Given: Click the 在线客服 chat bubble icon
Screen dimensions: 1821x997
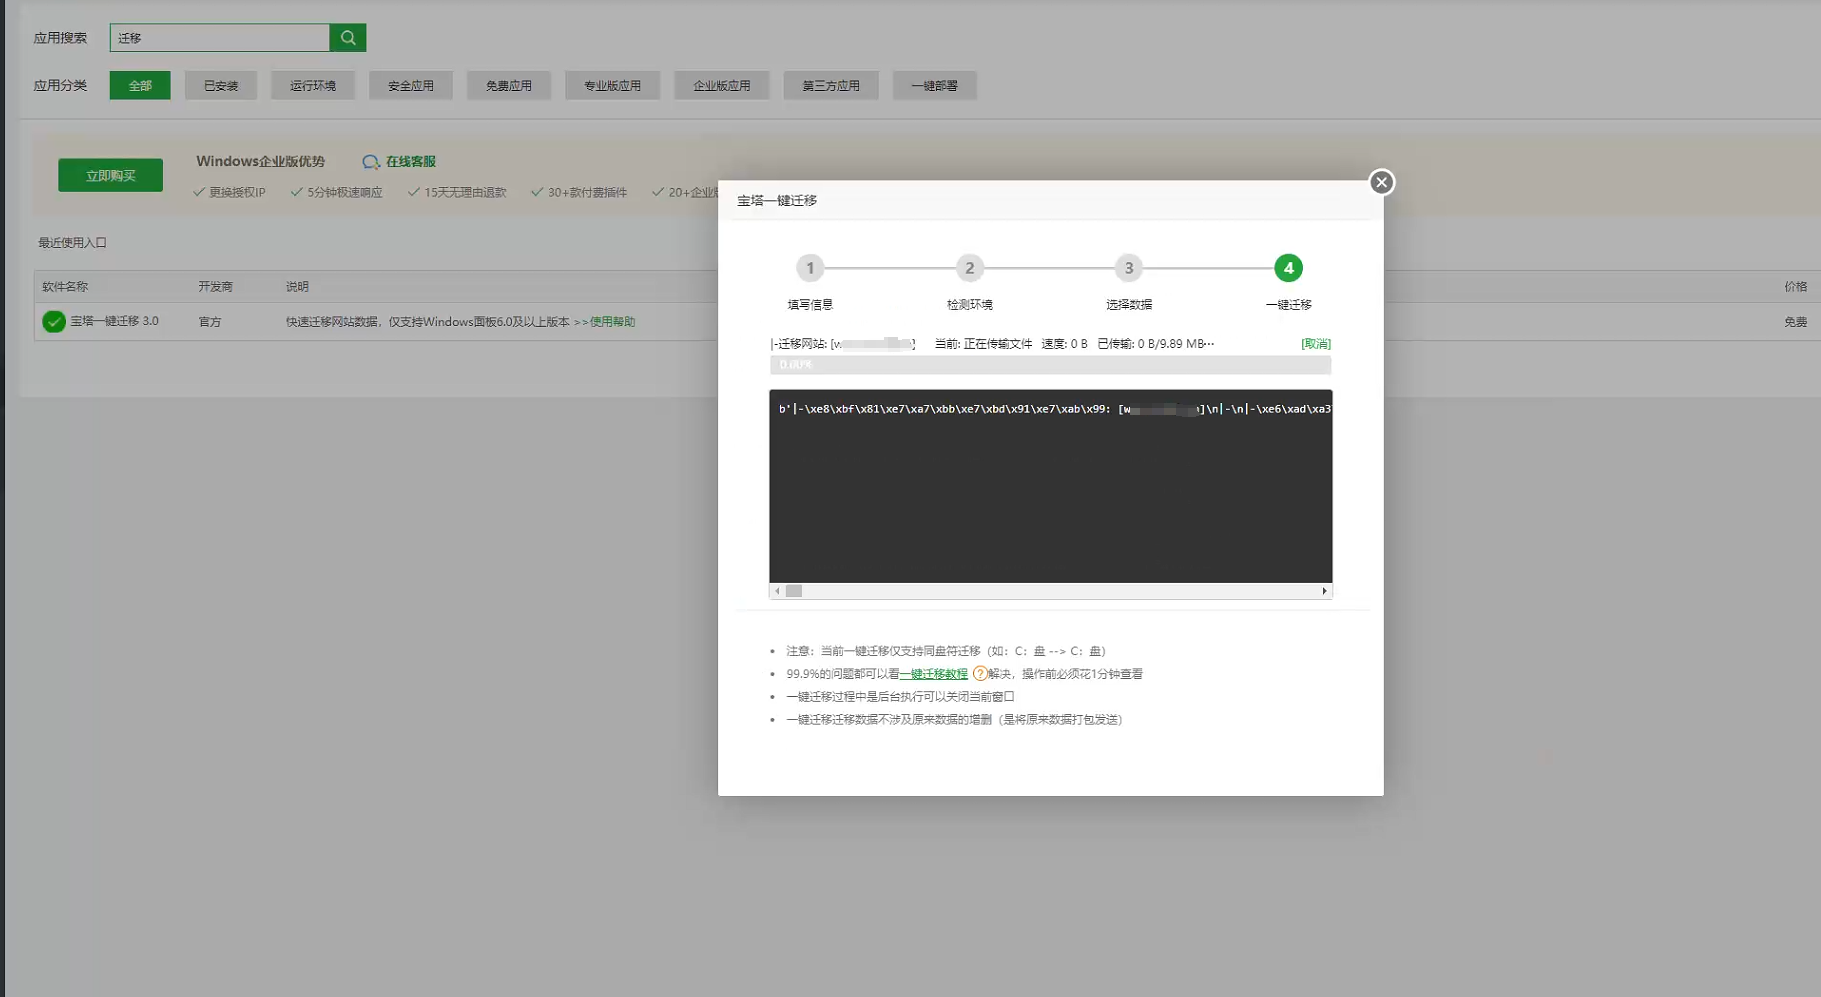Looking at the screenshot, I should pyautogui.click(x=371, y=162).
